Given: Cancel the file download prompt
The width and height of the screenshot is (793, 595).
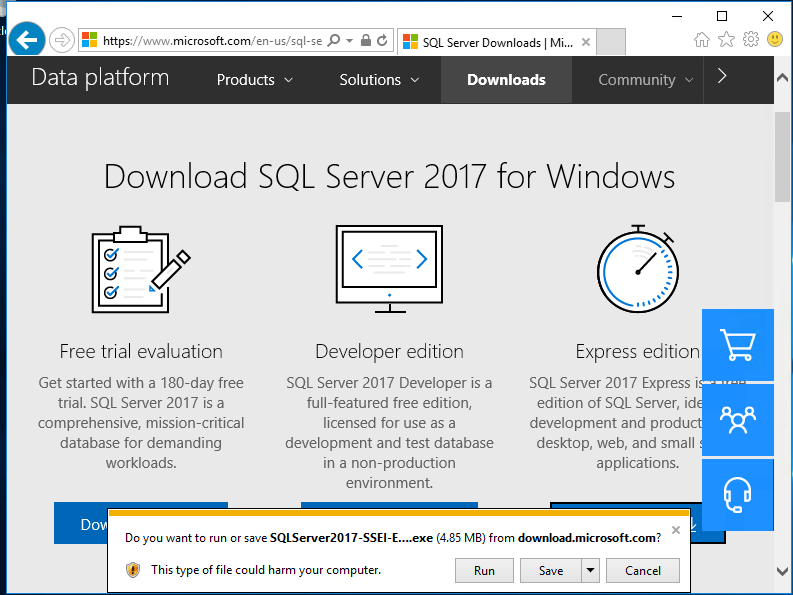Looking at the screenshot, I should pyautogui.click(x=643, y=571).
